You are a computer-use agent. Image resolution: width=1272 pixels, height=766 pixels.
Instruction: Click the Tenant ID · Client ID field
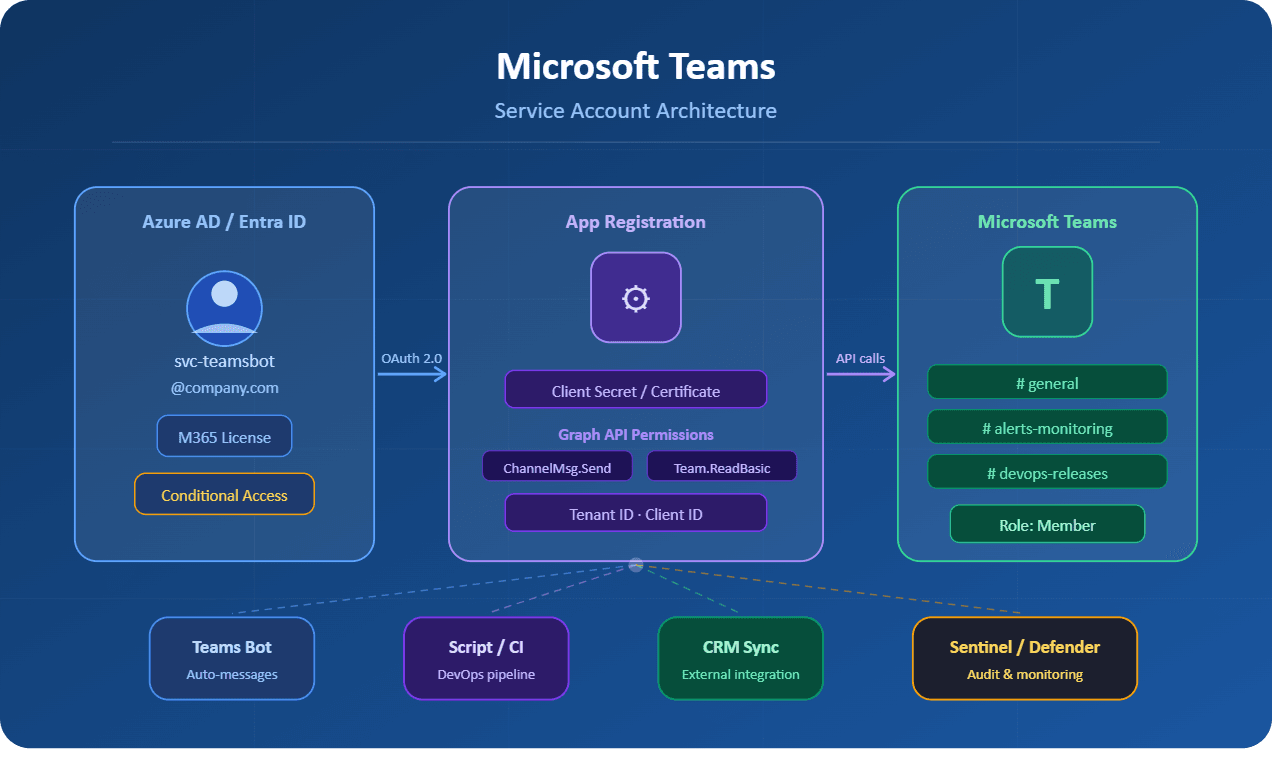tap(635, 512)
